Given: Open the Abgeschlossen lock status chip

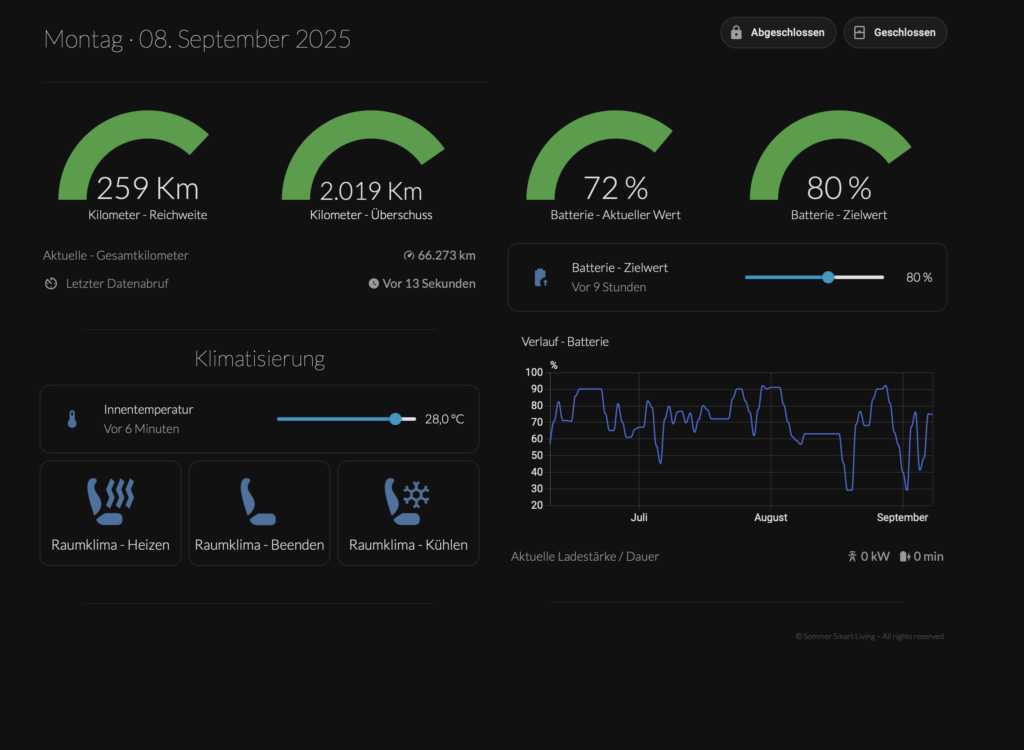Looking at the screenshot, I should (778, 33).
